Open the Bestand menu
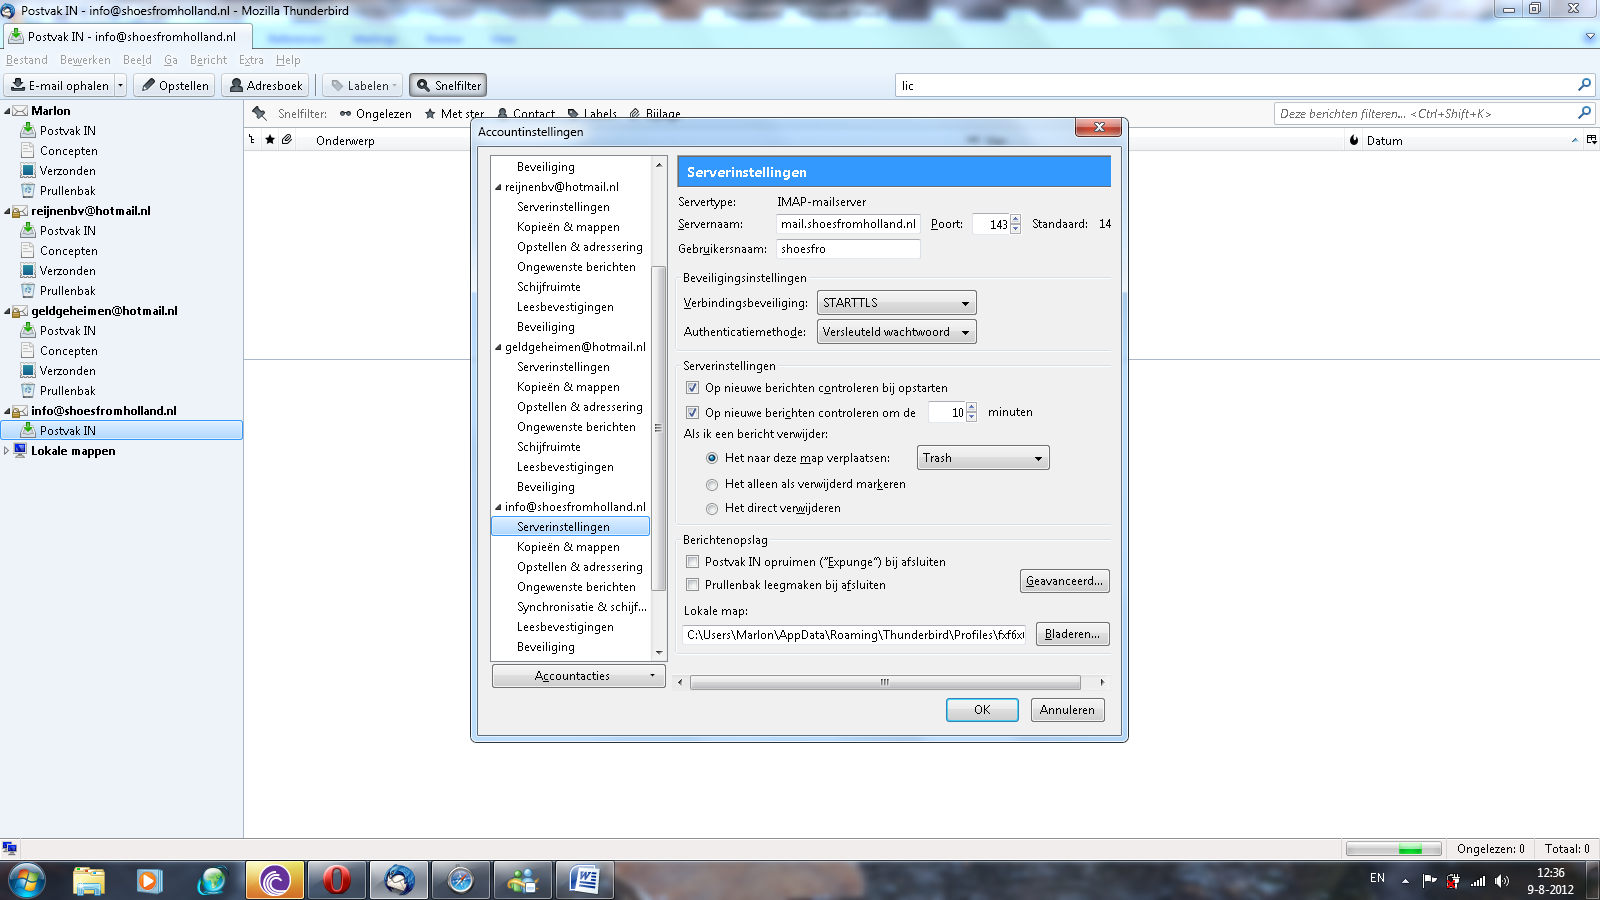1600x900 pixels. [27, 60]
